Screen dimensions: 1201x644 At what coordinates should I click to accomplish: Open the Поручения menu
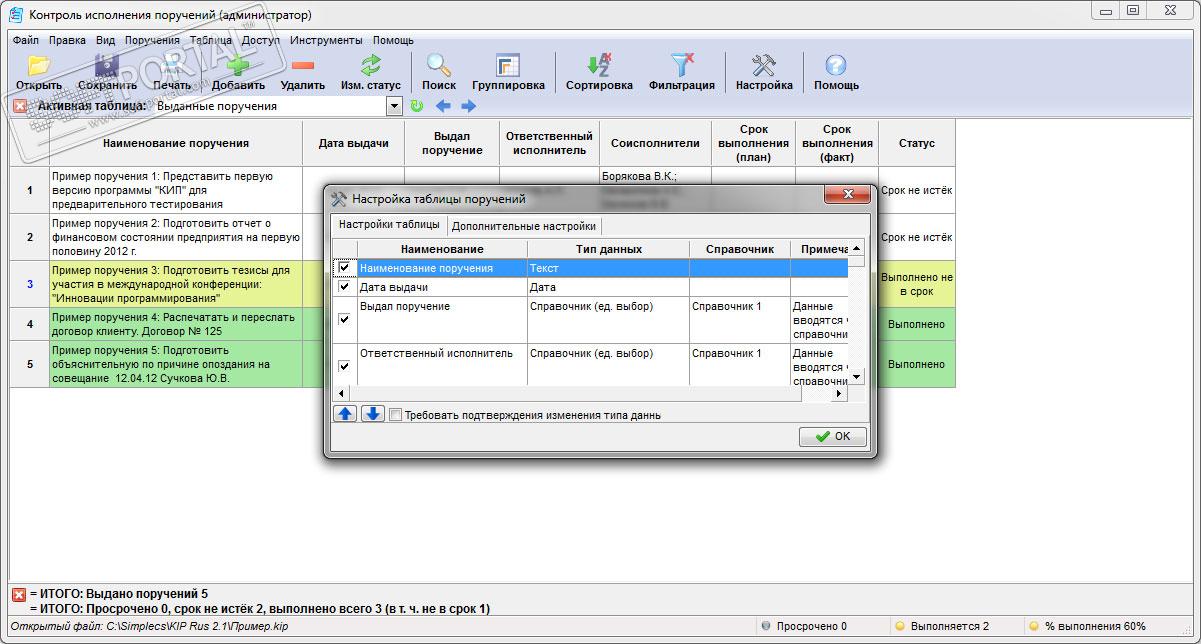(x=152, y=41)
